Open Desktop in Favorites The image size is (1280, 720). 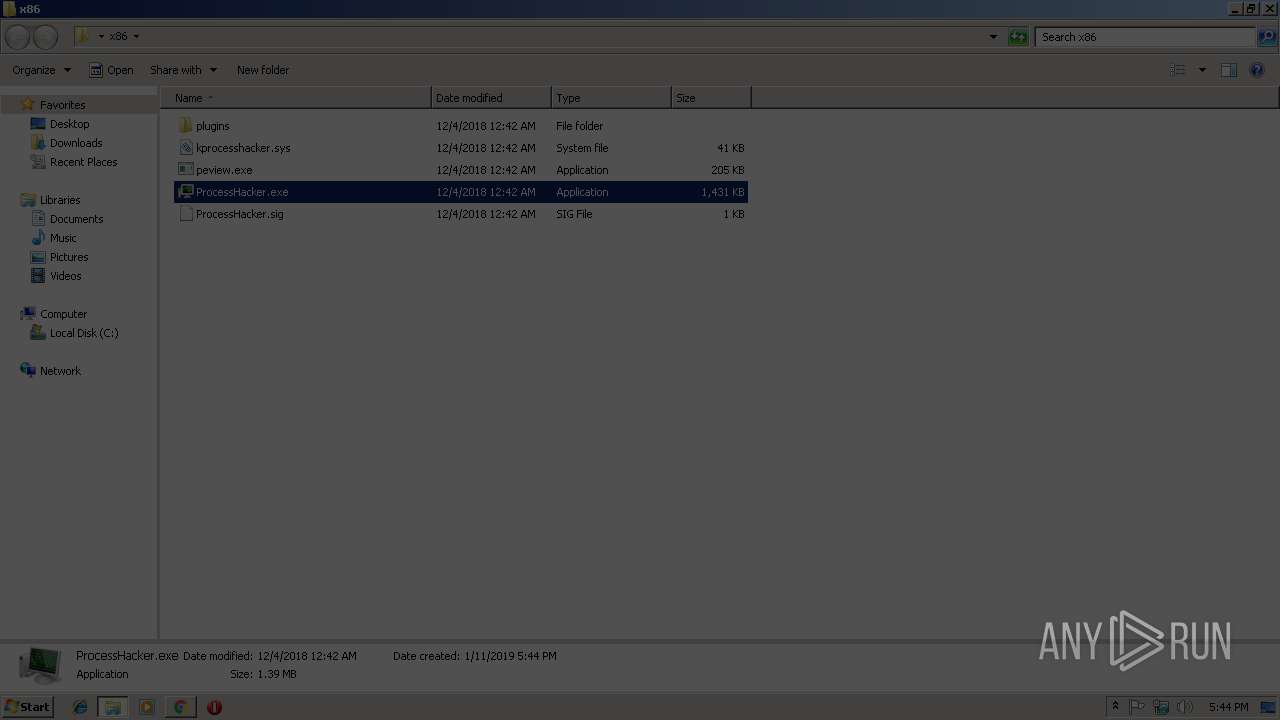[69, 124]
